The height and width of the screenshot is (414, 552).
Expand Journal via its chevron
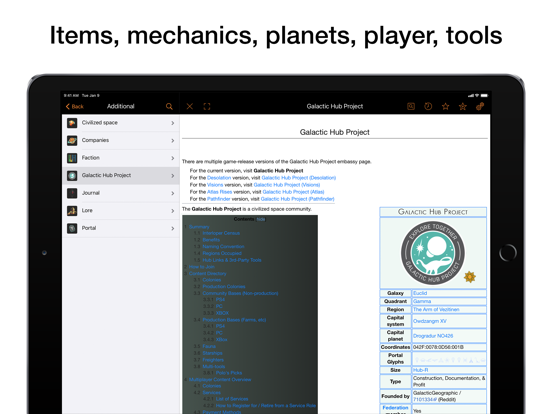tap(173, 193)
